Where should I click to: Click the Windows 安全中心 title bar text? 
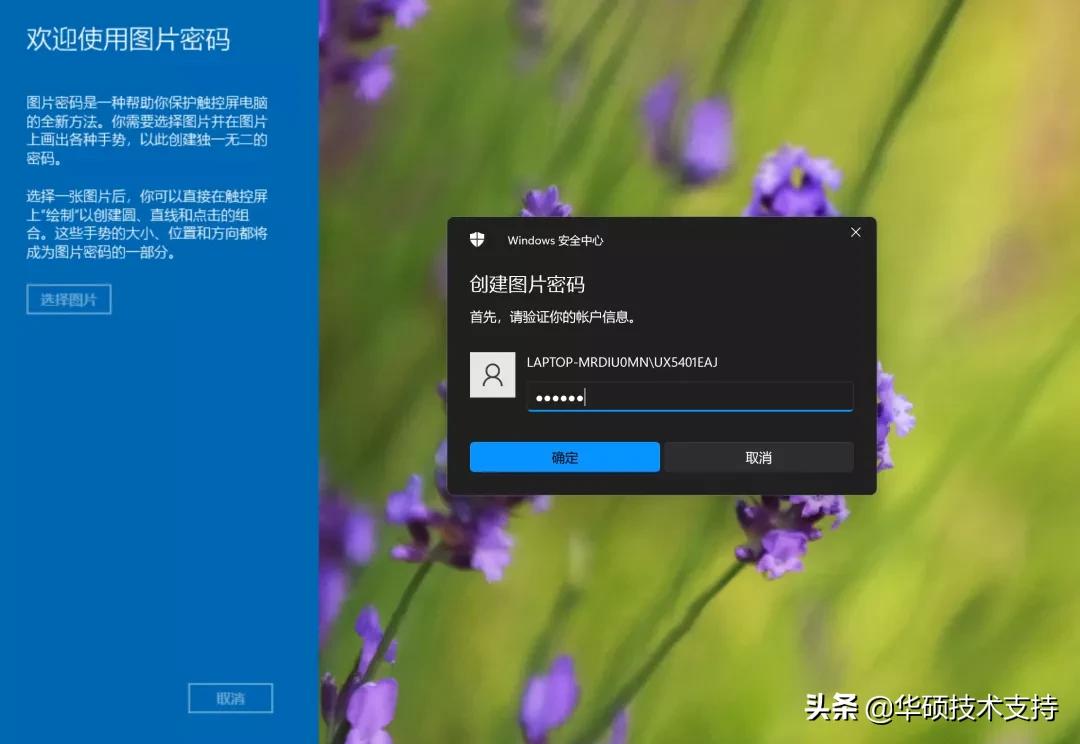pos(555,240)
